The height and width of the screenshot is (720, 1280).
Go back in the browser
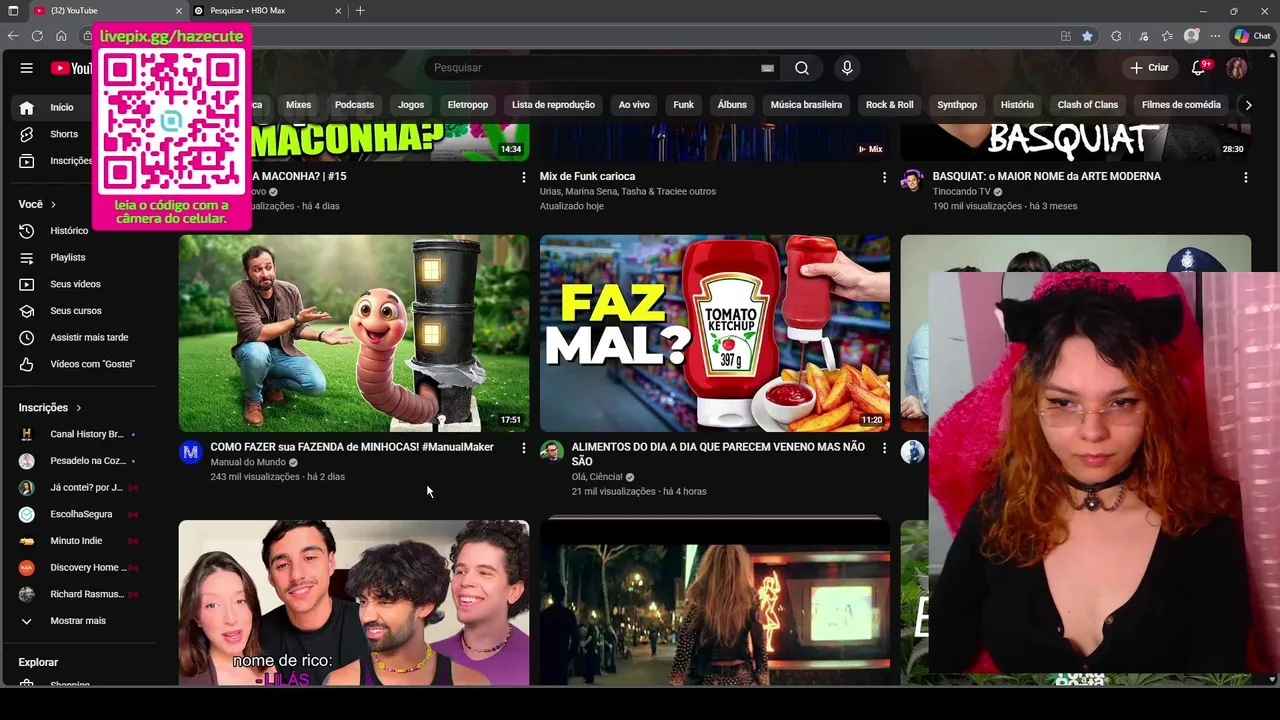tap(13, 36)
